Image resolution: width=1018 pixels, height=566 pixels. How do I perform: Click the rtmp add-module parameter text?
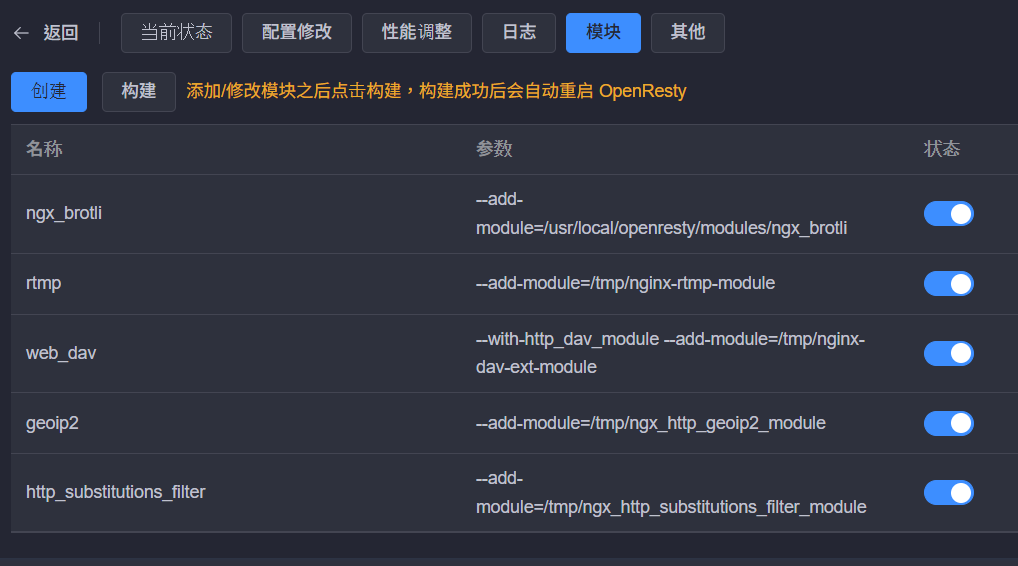[x=625, y=284]
